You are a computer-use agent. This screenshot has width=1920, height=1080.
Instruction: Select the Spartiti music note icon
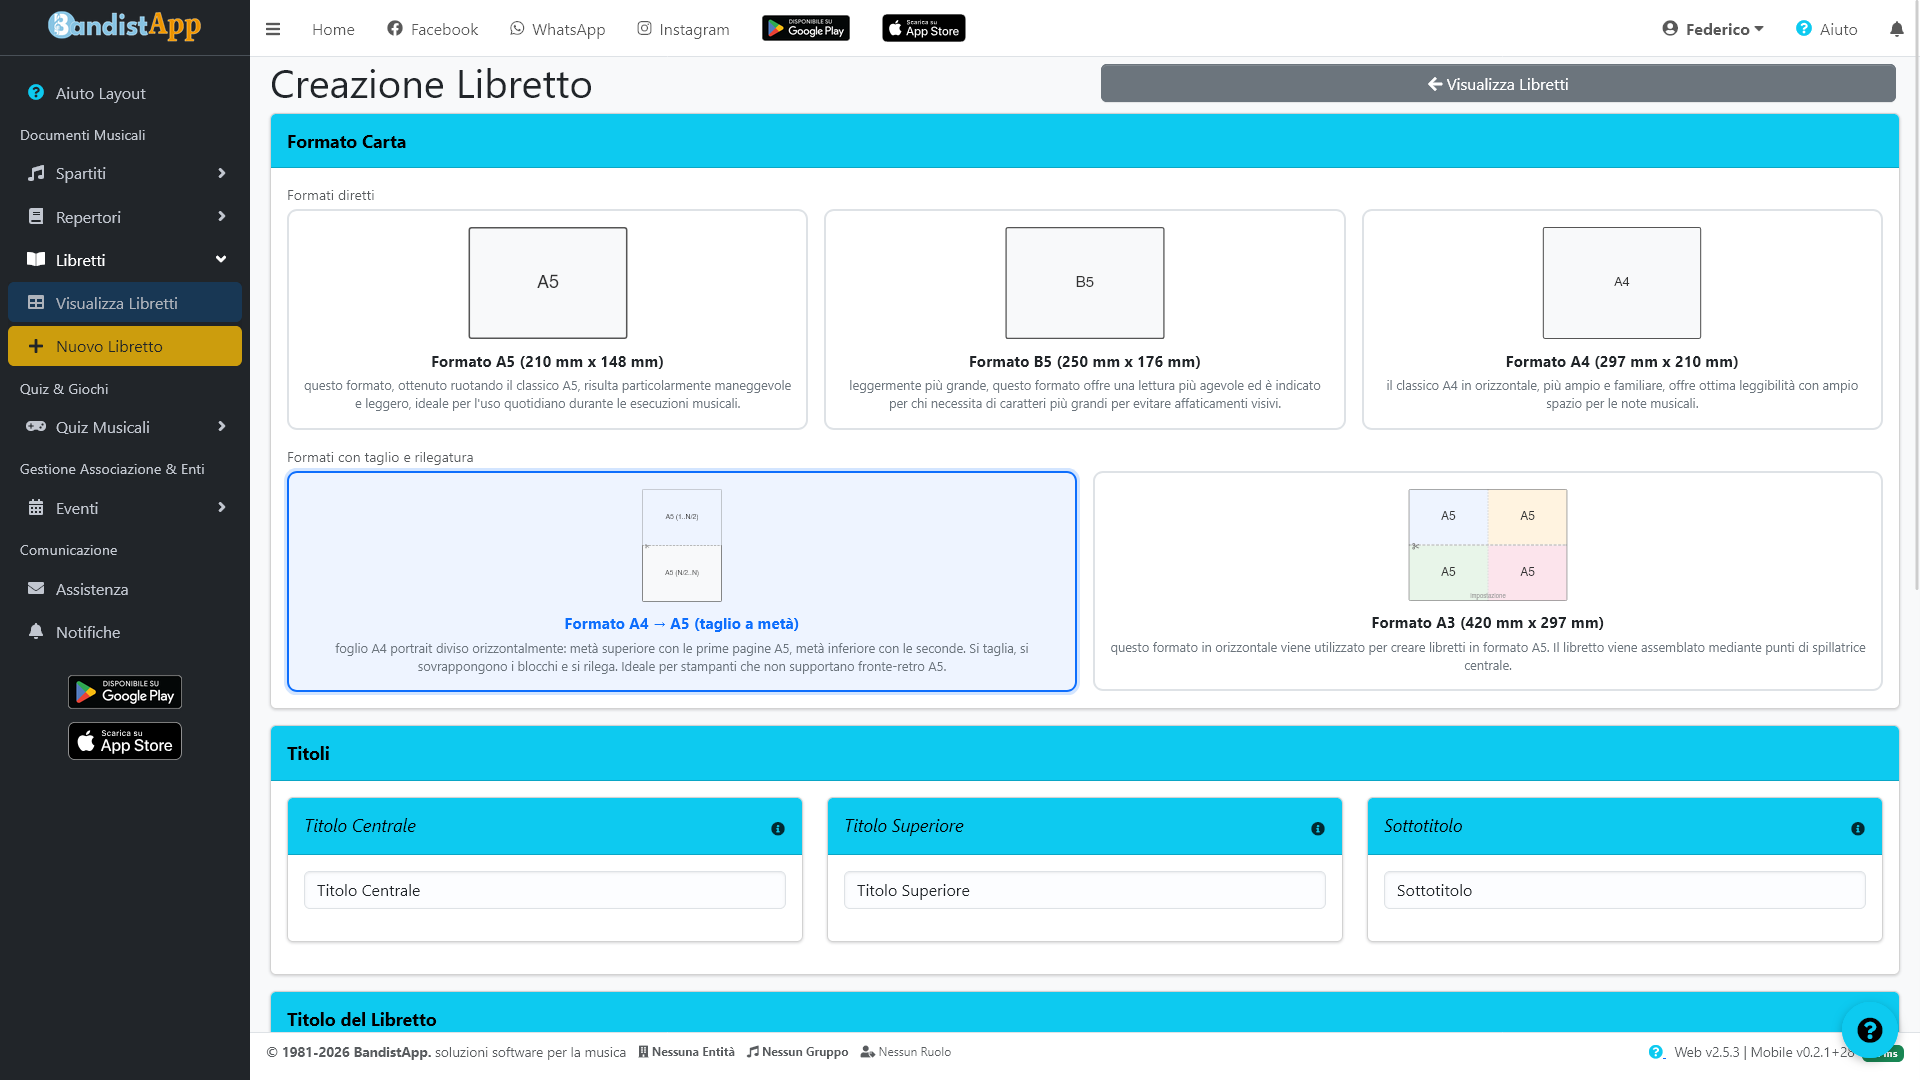pyautogui.click(x=35, y=173)
